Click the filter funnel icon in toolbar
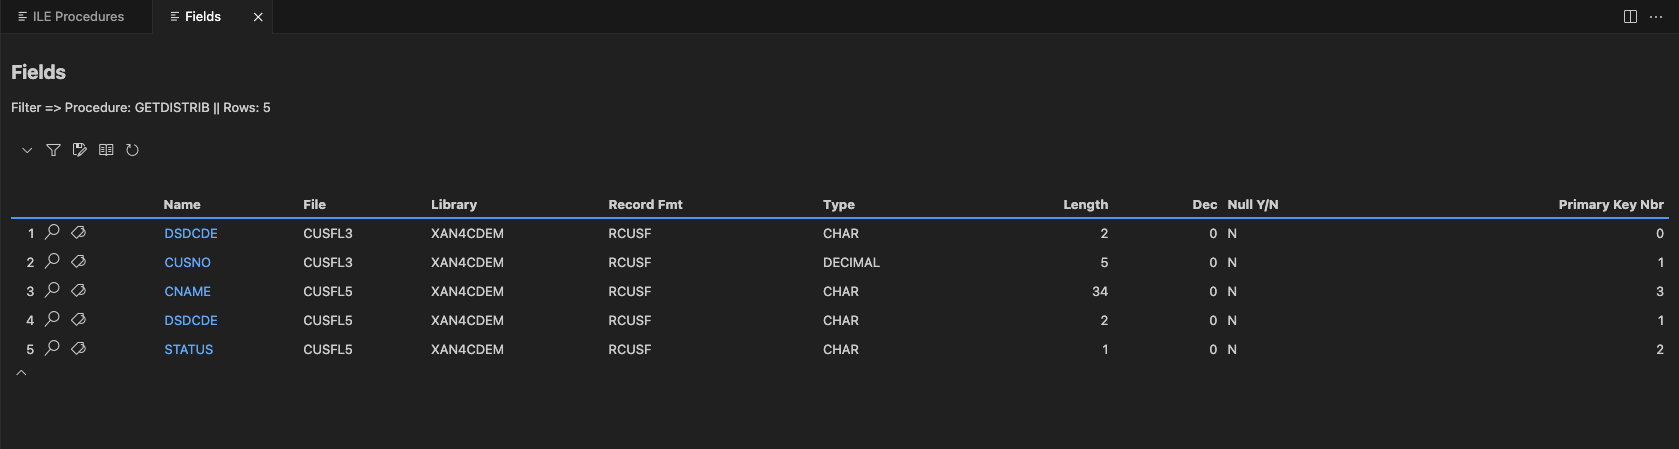The image size is (1679, 449). pos(53,150)
